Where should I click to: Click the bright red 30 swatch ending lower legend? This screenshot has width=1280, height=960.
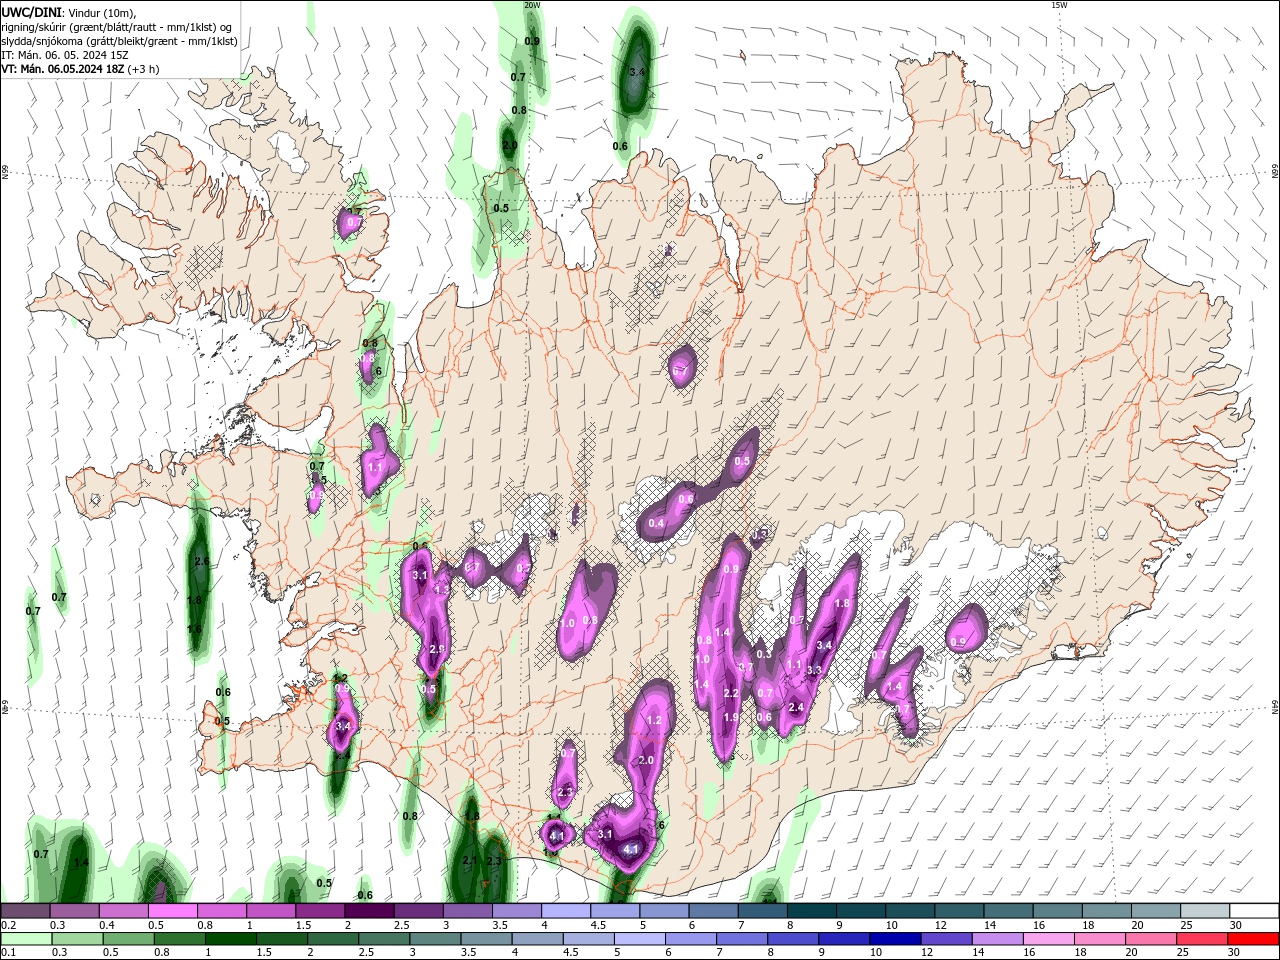point(1252,939)
